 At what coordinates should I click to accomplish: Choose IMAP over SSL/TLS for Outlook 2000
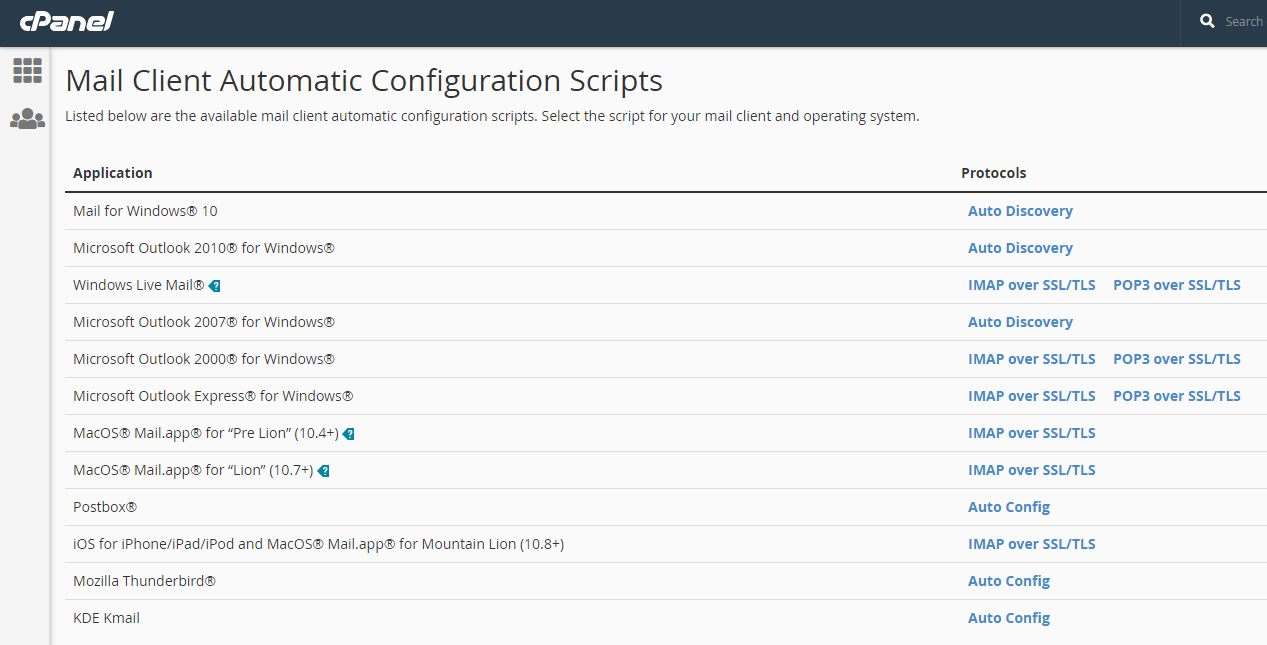click(1032, 359)
